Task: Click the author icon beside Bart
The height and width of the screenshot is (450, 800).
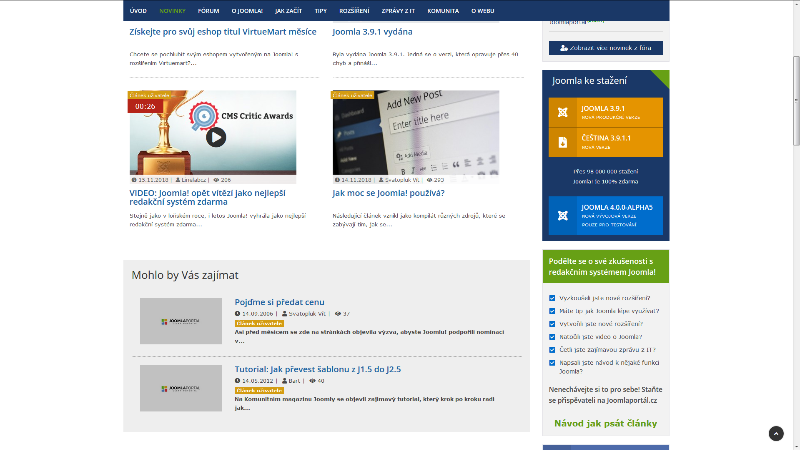Action: coord(285,381)
